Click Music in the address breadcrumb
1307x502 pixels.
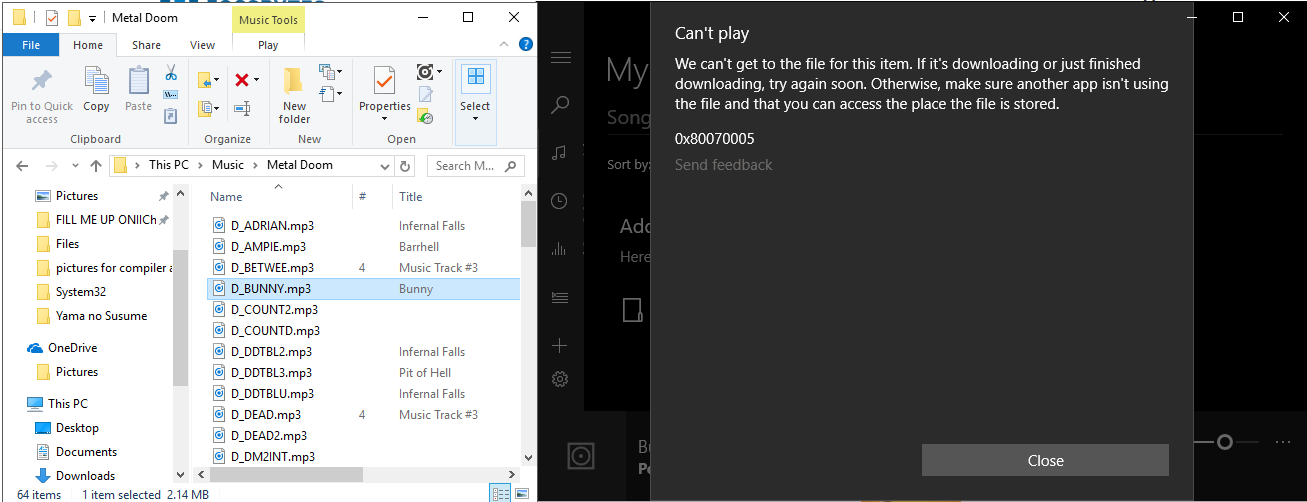click(x=228, y=165)
